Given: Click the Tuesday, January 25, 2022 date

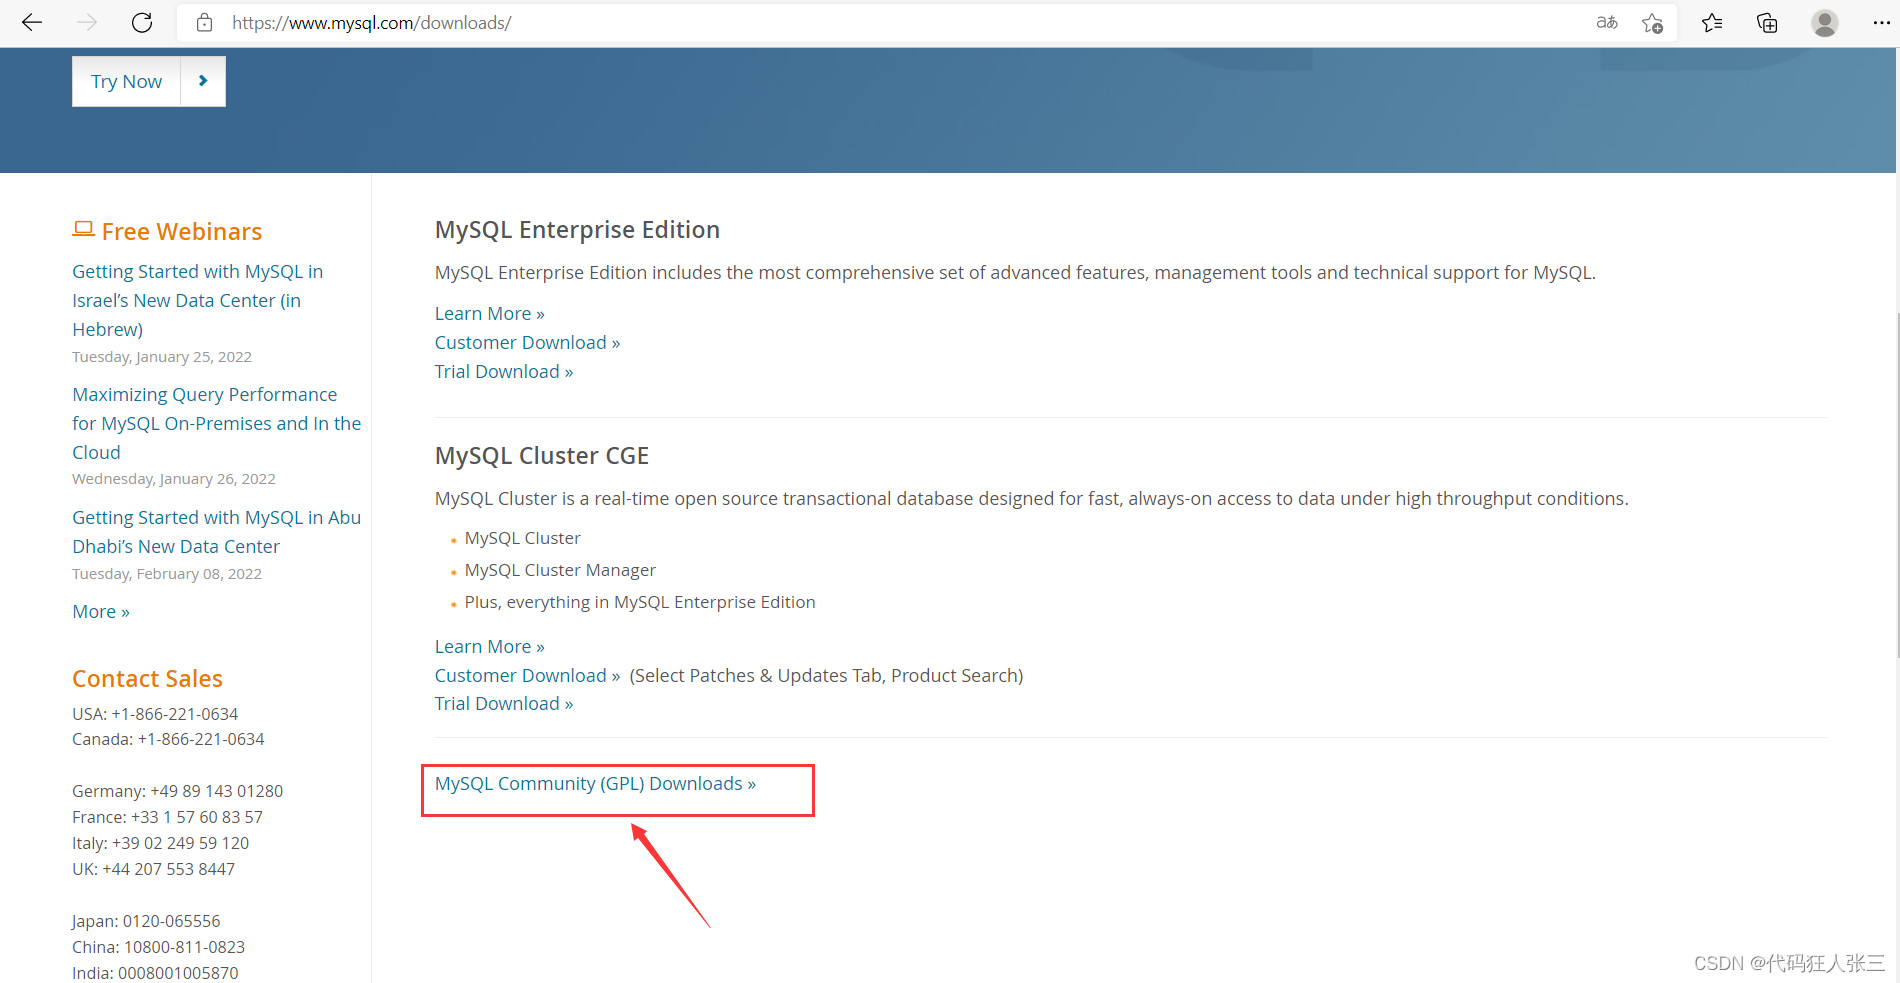Looking at the screenshot, I should click(162, 357).
